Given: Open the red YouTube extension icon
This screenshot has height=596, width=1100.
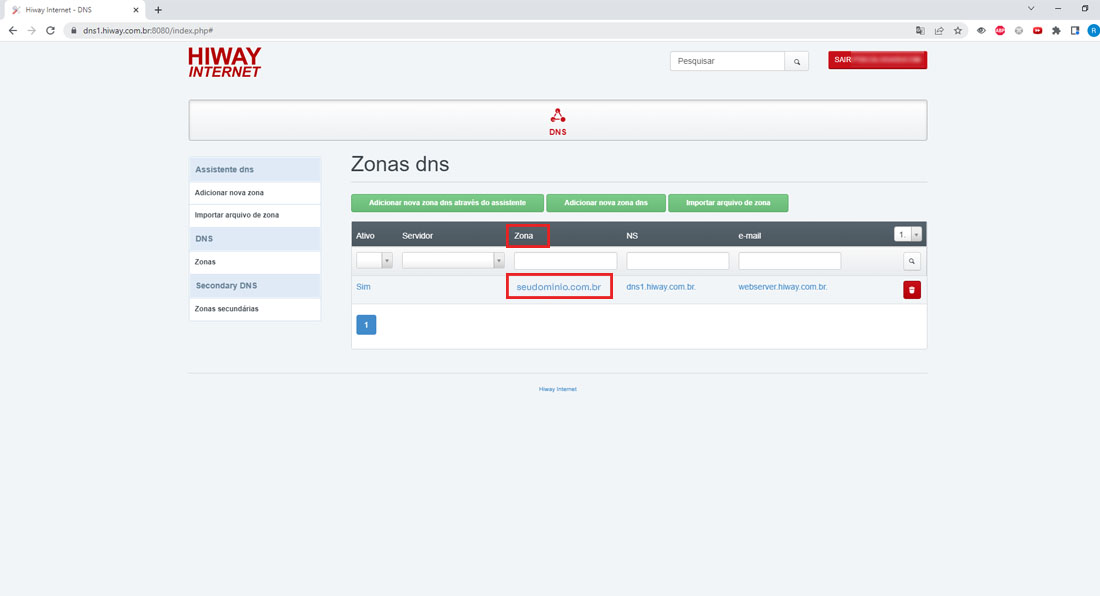Looking at the screenshot, I should (x=1037, y=30).
